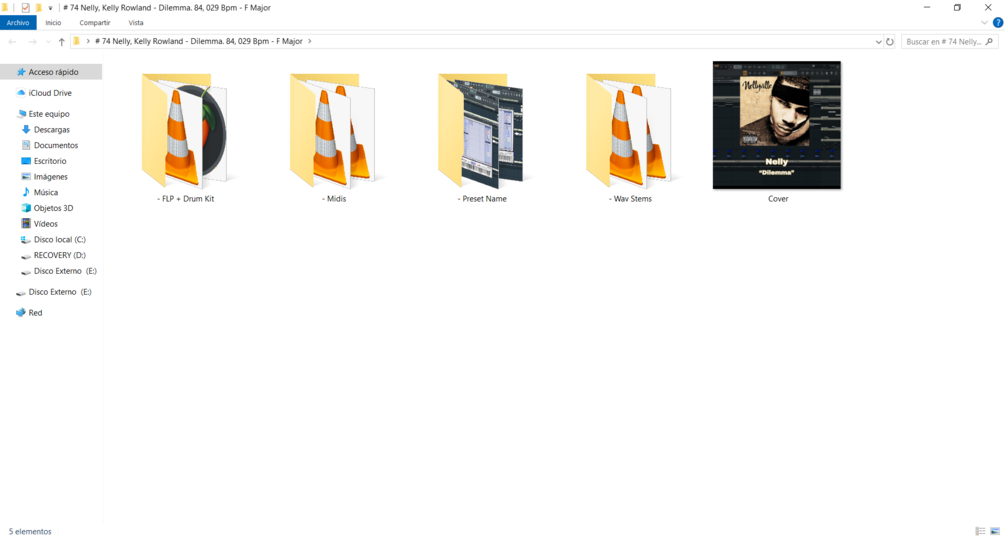Click the Imágenes label in sidebar
Screen dimensions: 1005x539
(x=51, y=177)
